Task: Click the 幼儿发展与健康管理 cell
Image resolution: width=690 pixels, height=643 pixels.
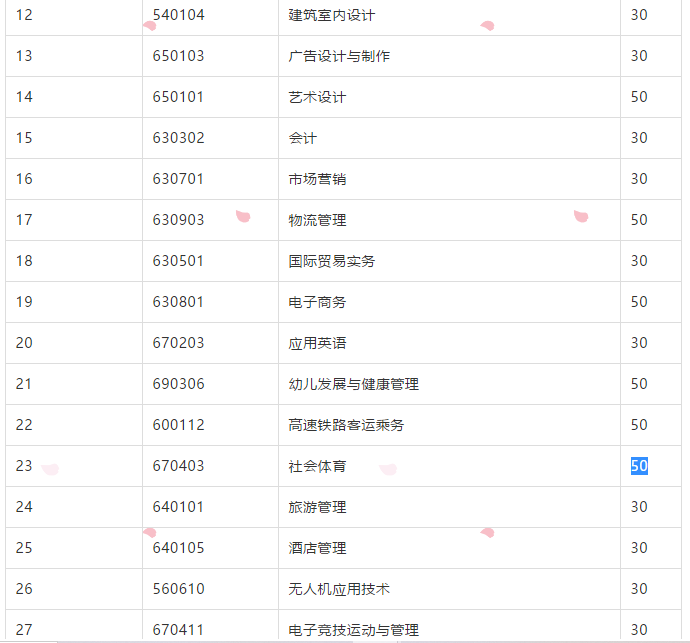Action: coord(353,384)
